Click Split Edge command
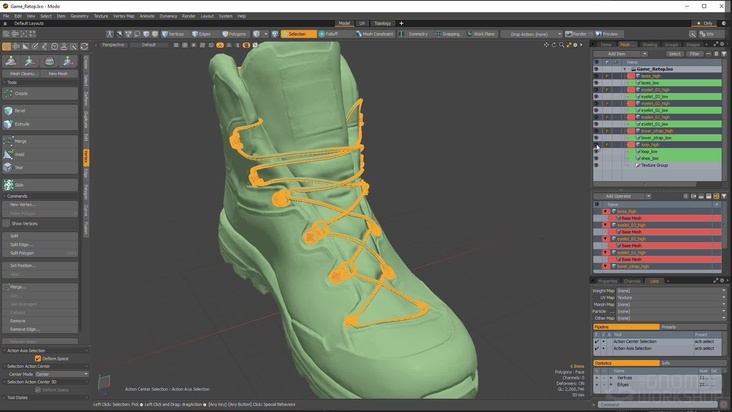This screenshot has width=732, height=412. coord(40,244)
